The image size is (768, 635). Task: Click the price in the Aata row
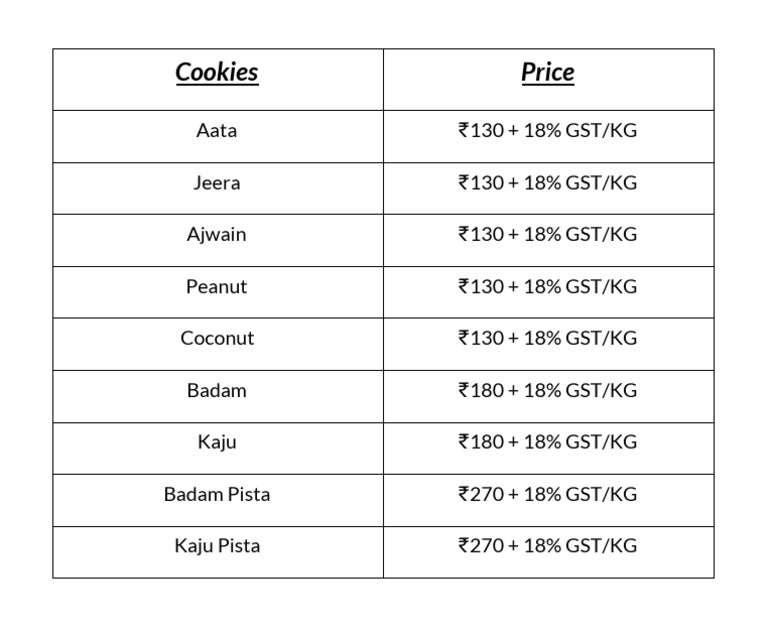coord(547,131)
